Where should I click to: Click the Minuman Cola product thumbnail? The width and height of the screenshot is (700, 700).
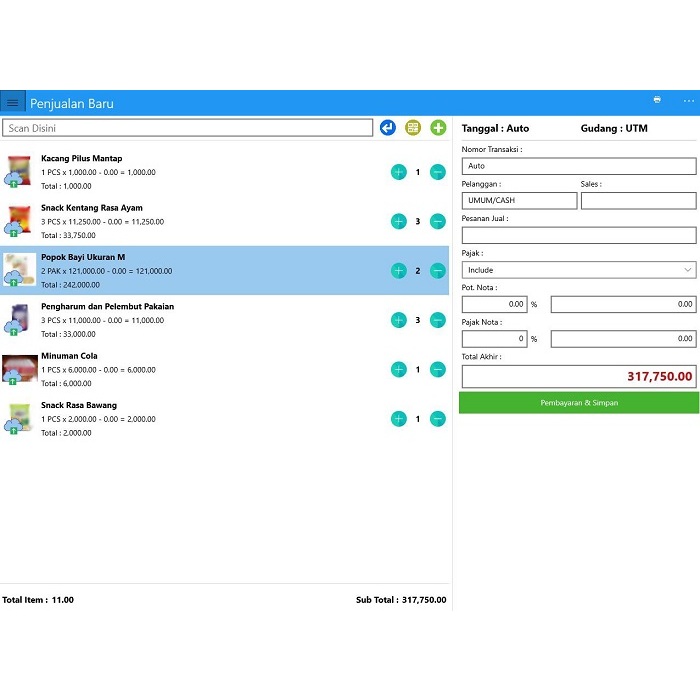coord(20,369)
